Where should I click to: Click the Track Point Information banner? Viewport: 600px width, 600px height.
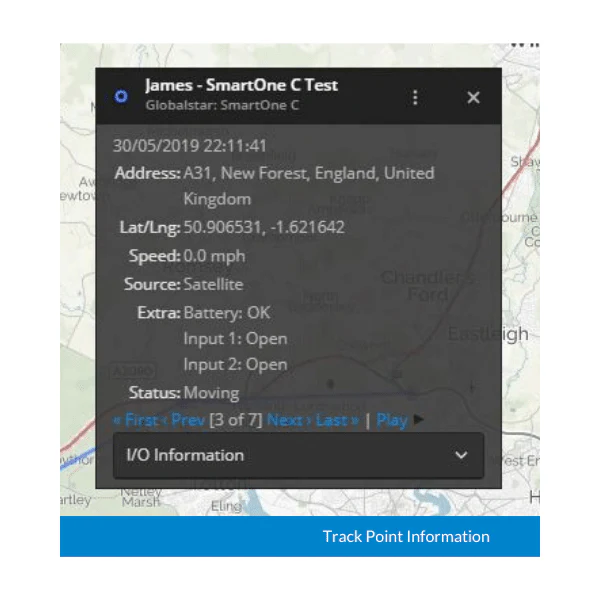pyautogui.click(x=300, y=536)
